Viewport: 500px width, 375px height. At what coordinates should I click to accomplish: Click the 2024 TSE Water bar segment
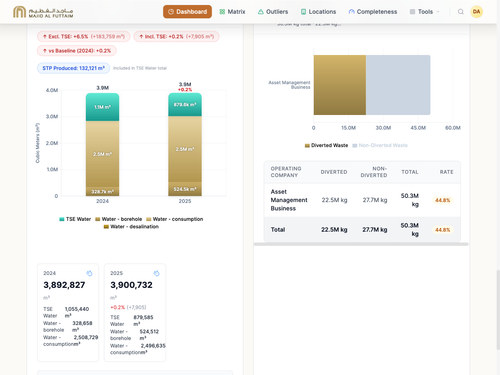click(x=102, y=107)
